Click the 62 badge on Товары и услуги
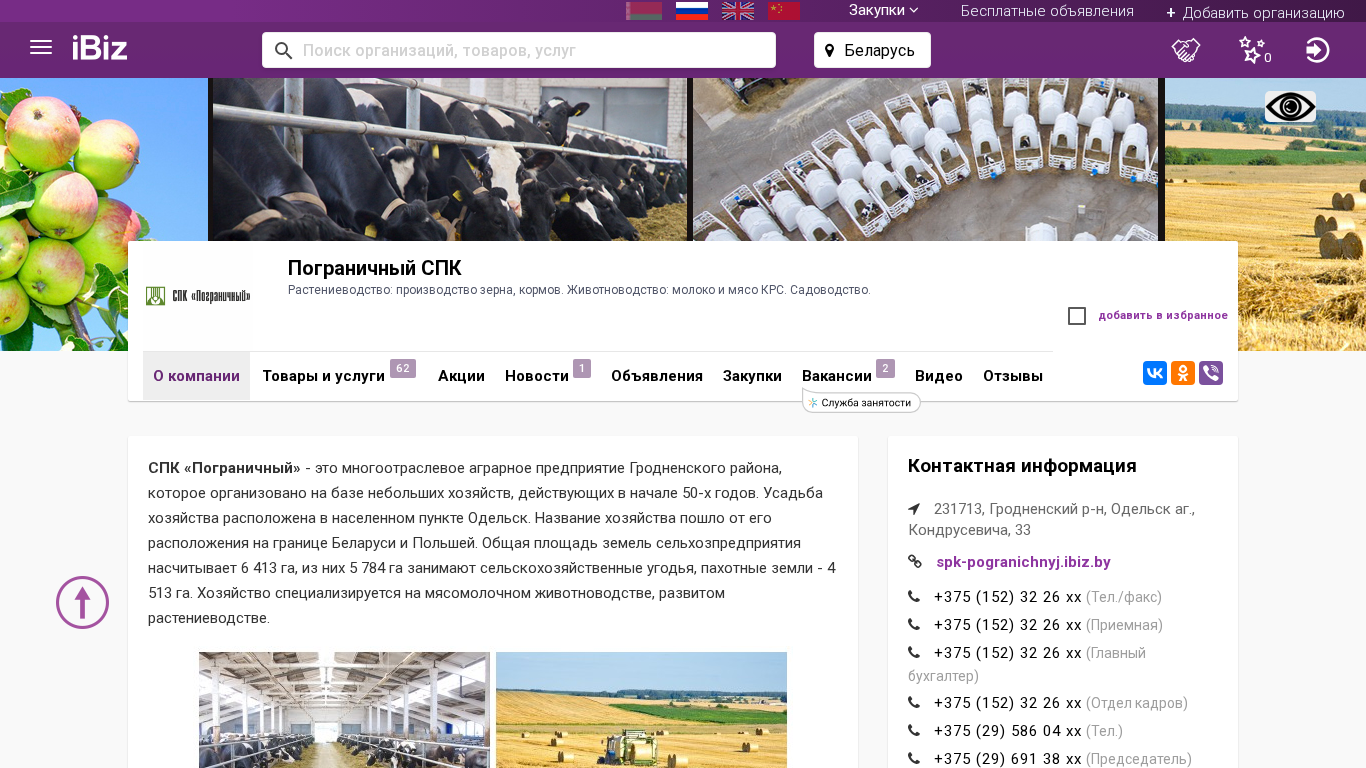The height and width of the screenshot is (768, 1366). tap(403, 368)
